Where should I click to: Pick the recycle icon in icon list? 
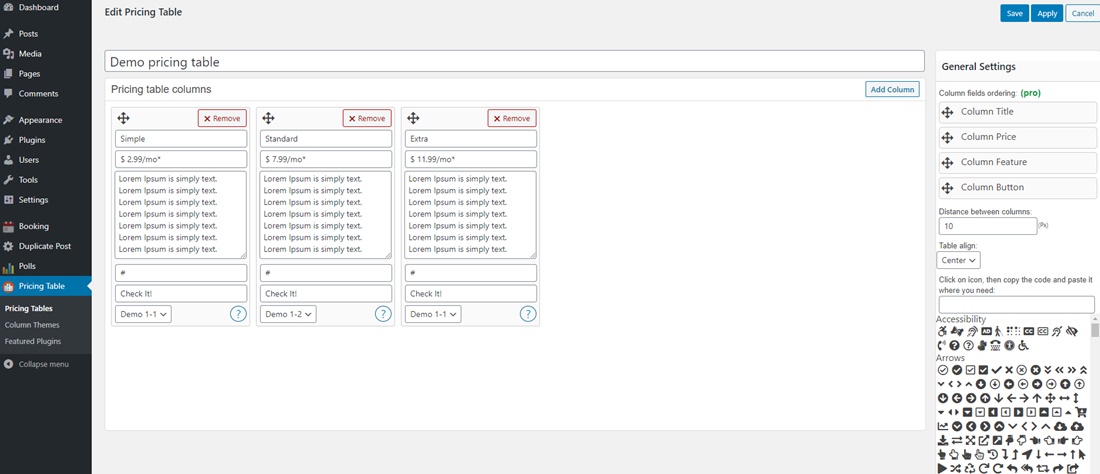970,469
